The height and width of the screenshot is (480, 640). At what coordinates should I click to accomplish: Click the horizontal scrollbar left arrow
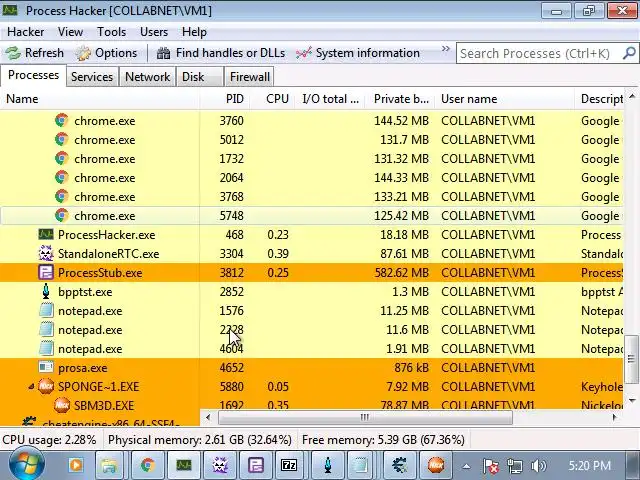(208, 417)
